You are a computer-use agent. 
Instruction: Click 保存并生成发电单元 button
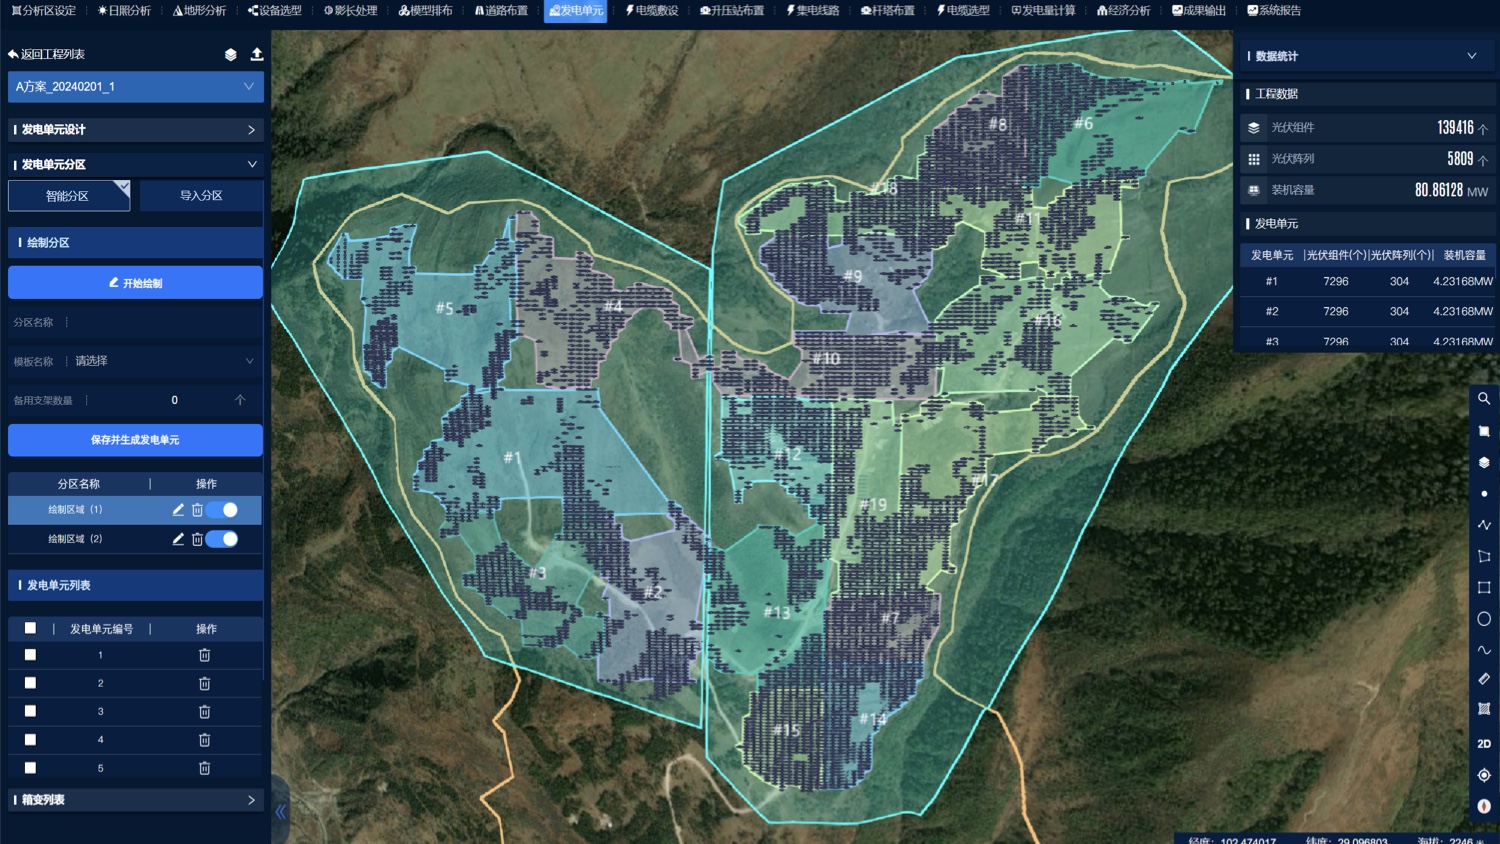[x=136, y=440]
